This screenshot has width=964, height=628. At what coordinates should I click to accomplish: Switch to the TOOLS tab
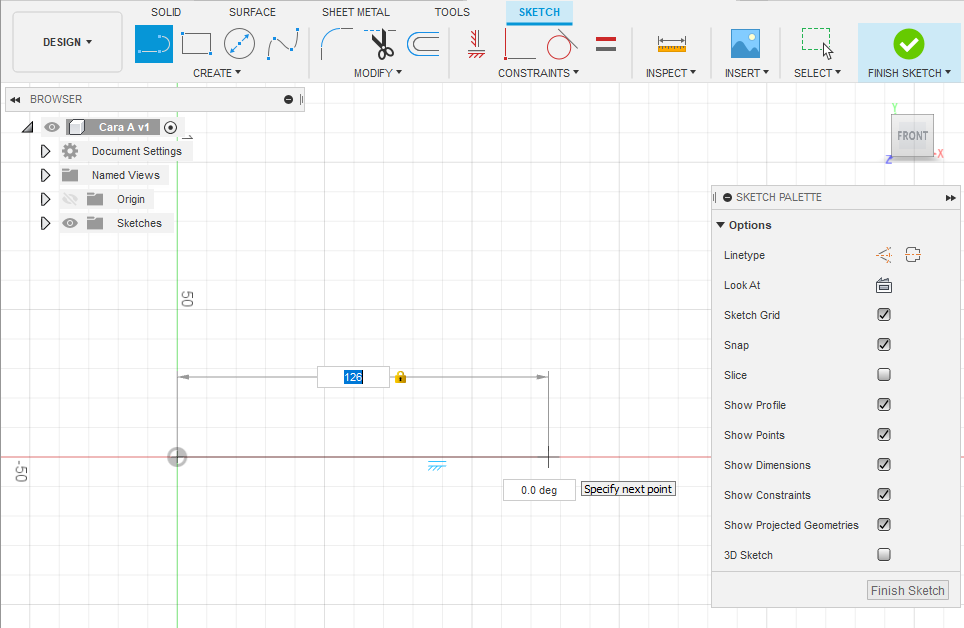point(452,12)
